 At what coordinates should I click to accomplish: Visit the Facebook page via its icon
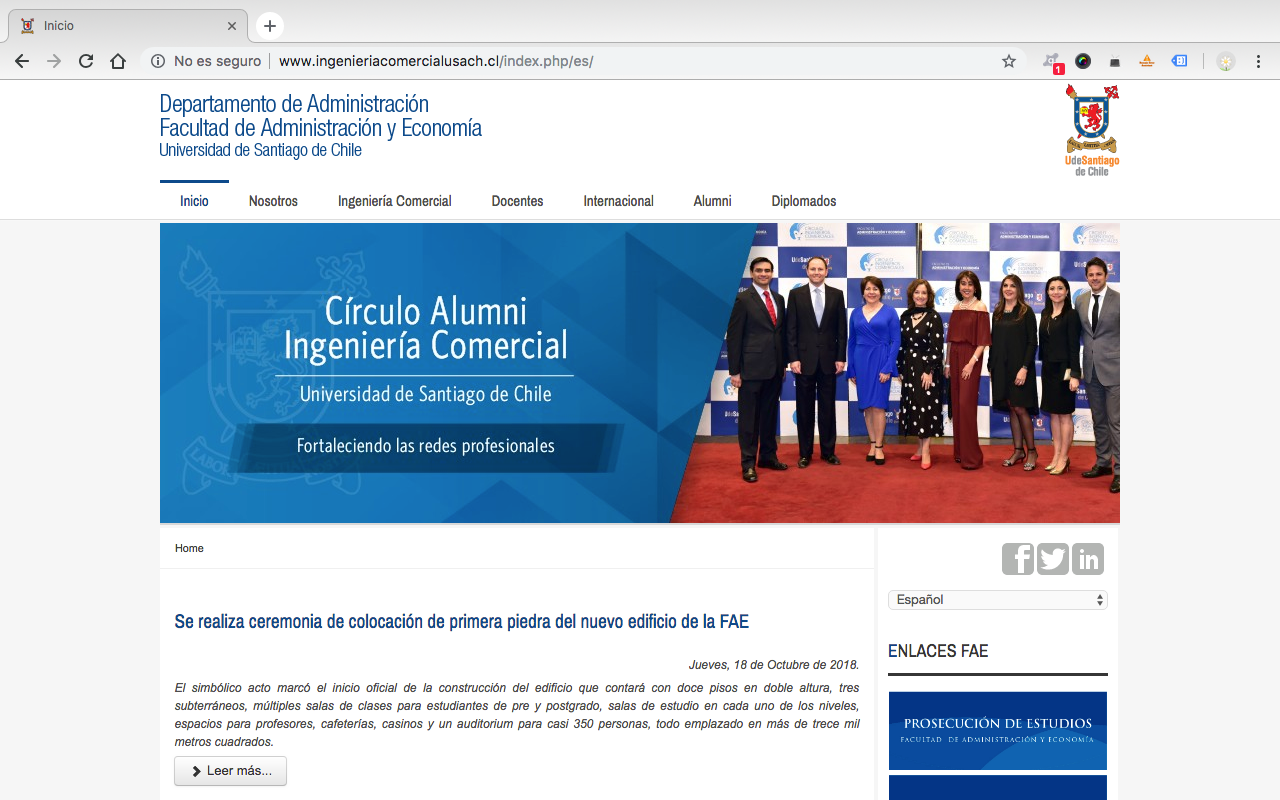pyautogui.click(x=1018, y=559)
